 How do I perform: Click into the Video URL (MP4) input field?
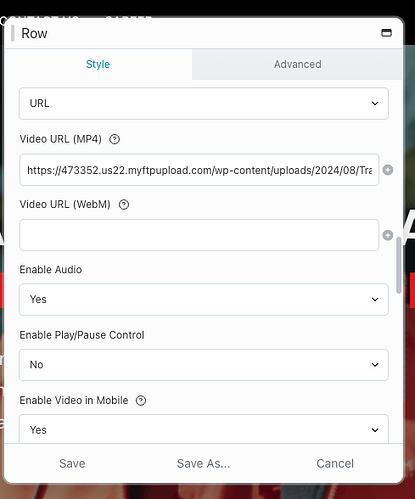199,170
